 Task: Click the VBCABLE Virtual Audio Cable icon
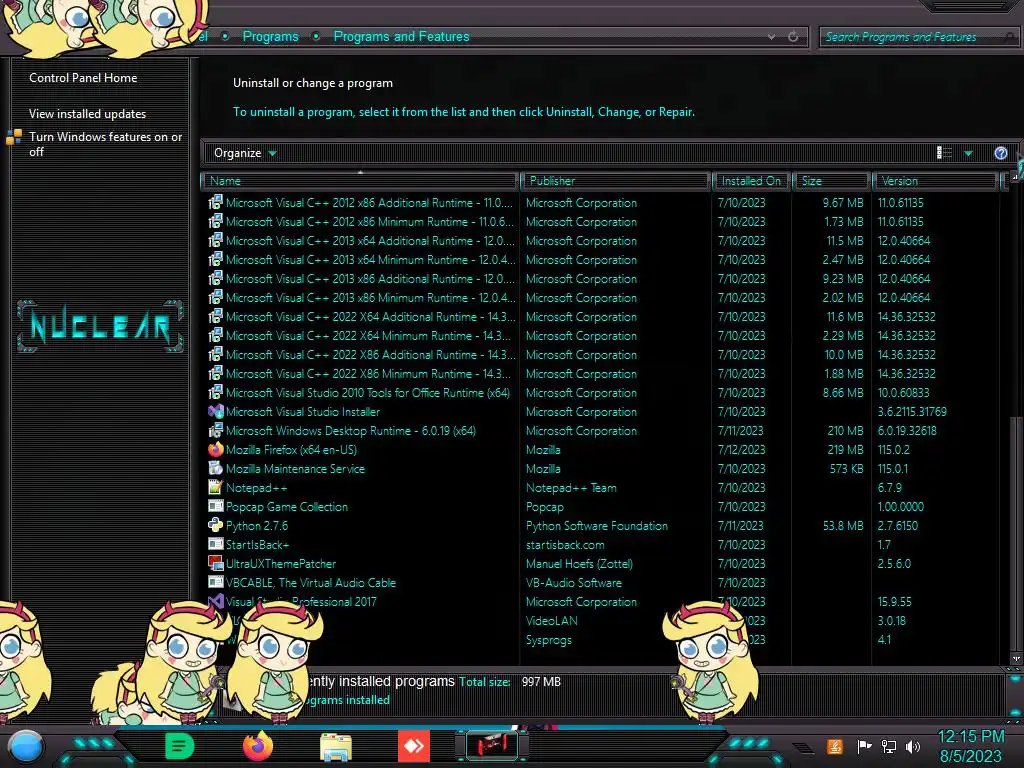coord(216,582)
